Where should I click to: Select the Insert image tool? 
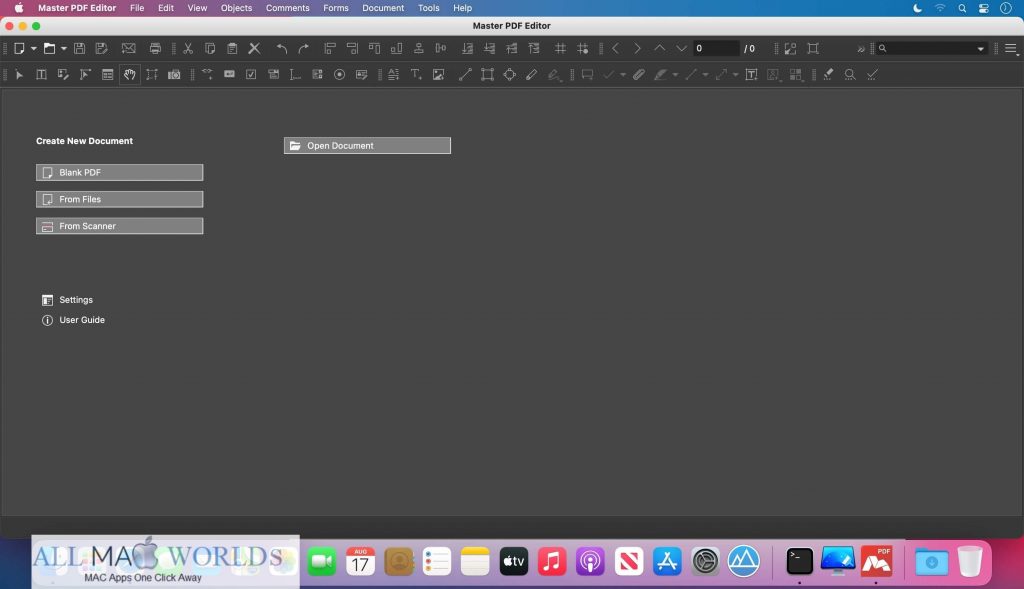[438, 74]
